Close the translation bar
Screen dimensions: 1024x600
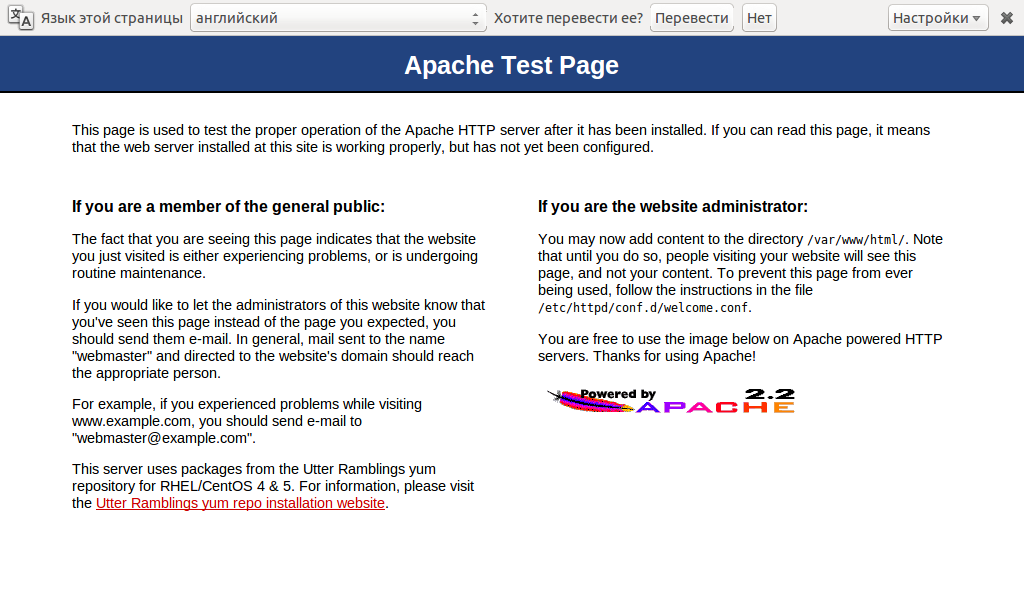tap(1006, 18)
